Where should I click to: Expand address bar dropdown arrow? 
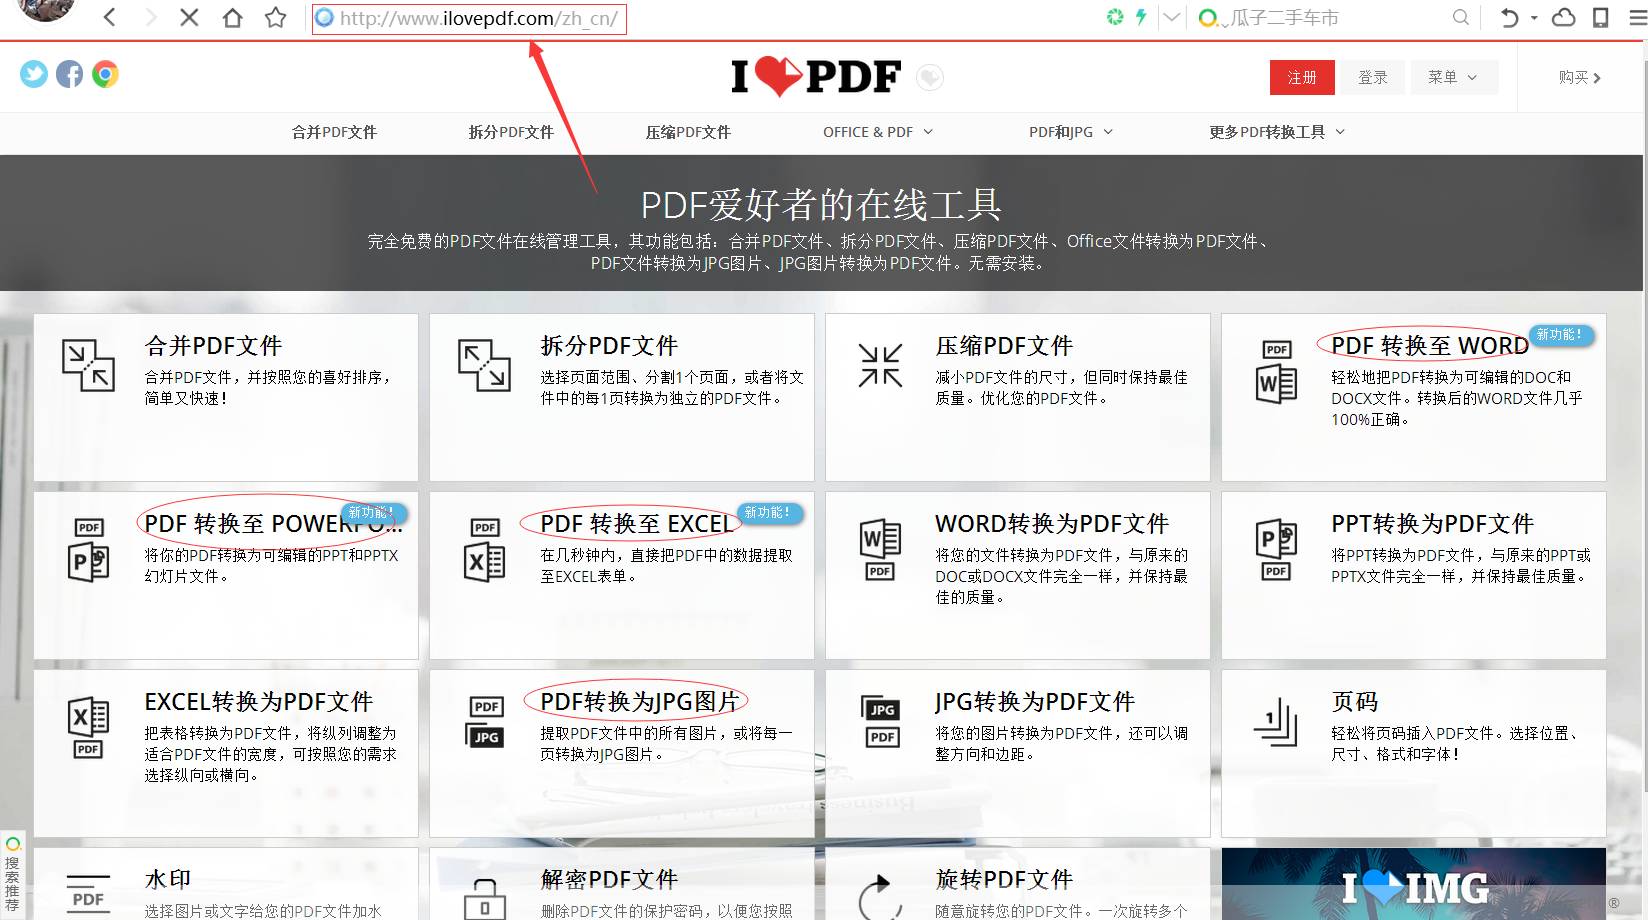coord(1172,17)
